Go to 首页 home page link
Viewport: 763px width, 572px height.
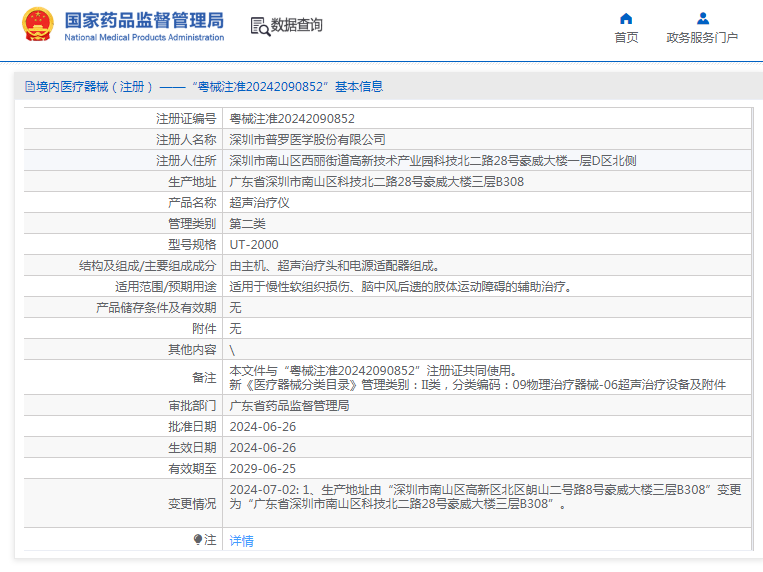pyautogui.click(x=626, y=37)
